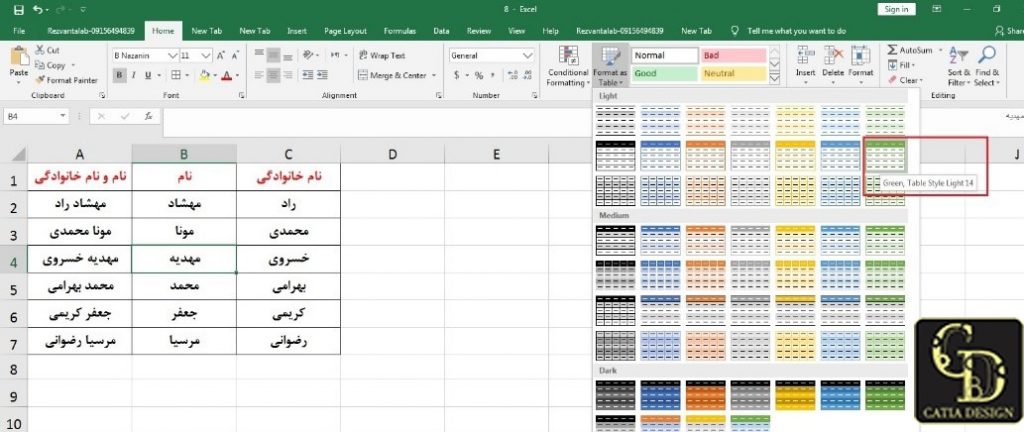Switch to the Data tab

coord(441,31)
